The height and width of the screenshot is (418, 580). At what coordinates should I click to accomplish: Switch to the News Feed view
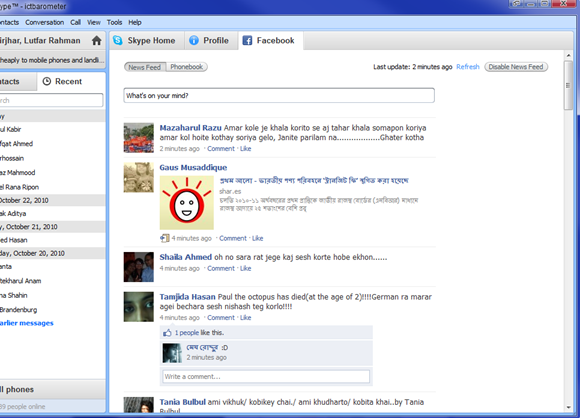(145, 67)
